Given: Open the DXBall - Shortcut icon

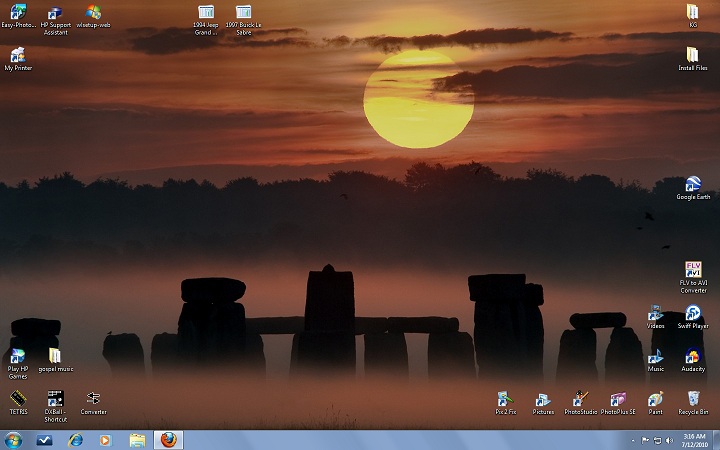Looking at the screenshot, I should 56,406.
